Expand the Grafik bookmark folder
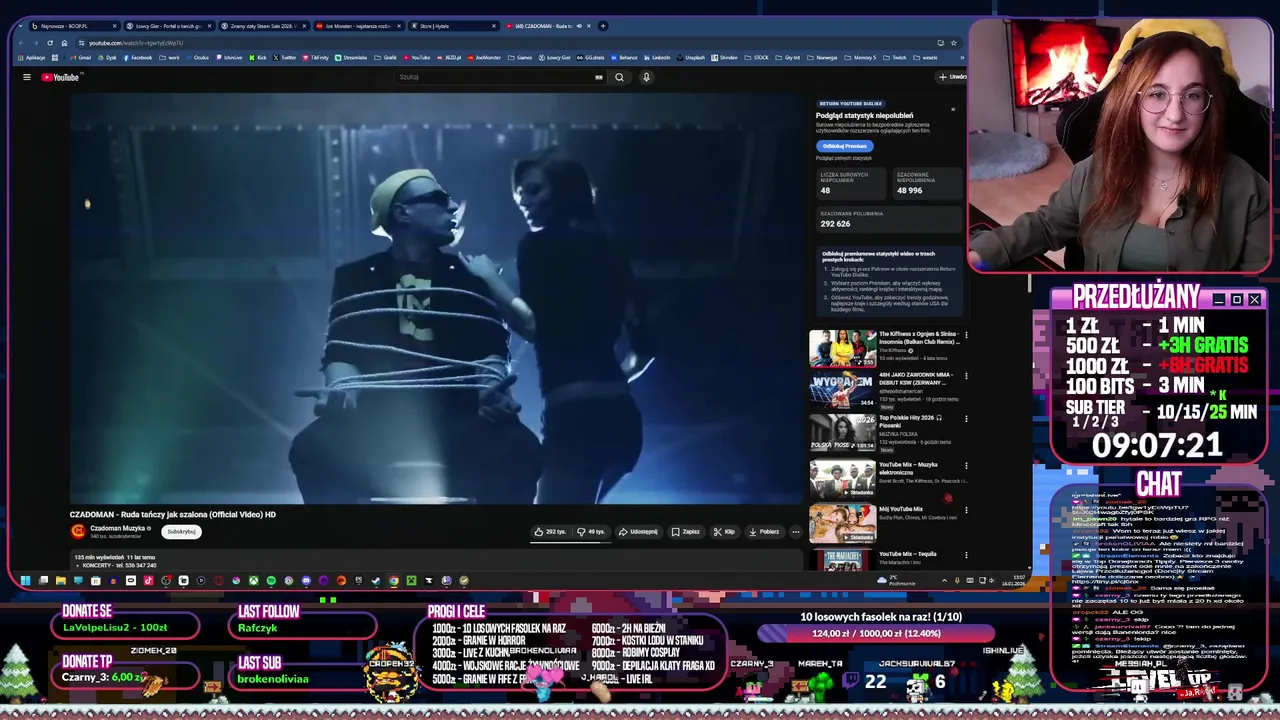The image size is (1280, 720). click(x=383, y=57)
